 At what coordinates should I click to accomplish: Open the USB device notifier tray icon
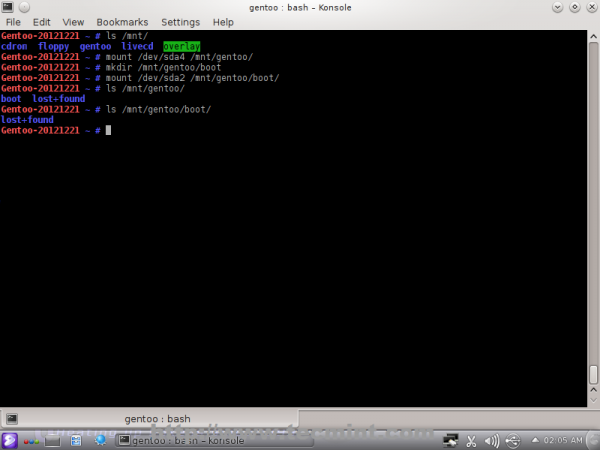tap(512, 440)
